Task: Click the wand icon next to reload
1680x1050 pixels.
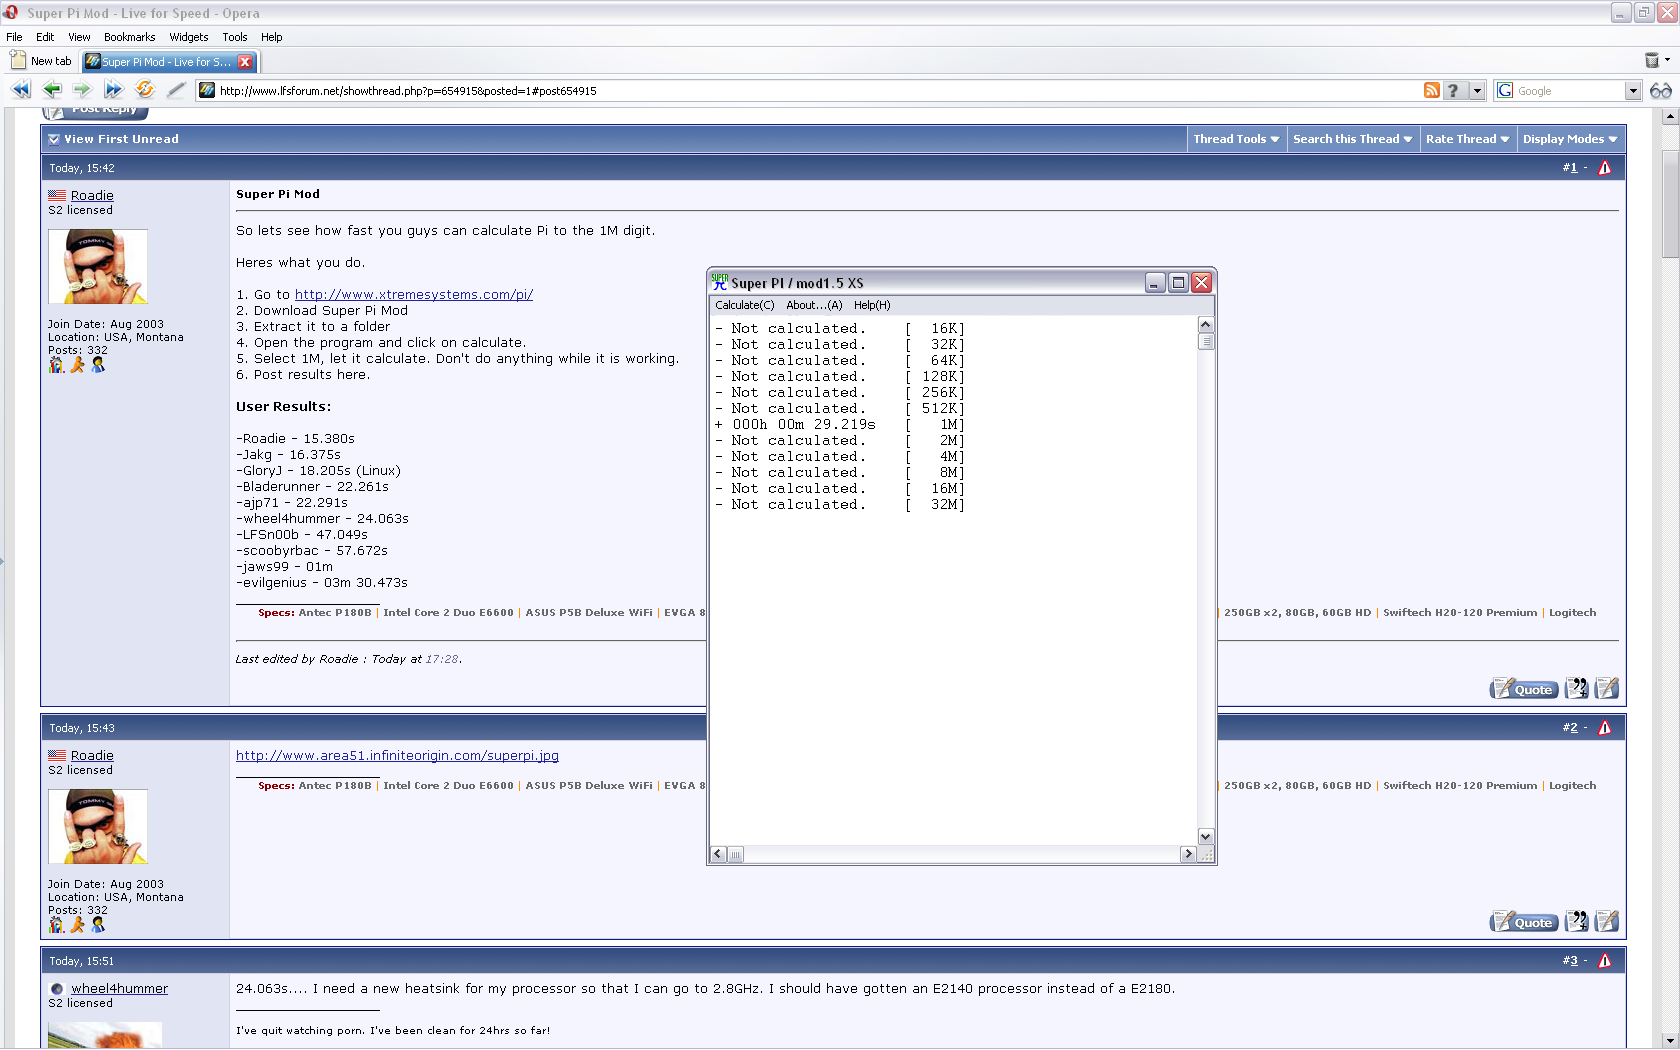Action: [x=176, y=90]
